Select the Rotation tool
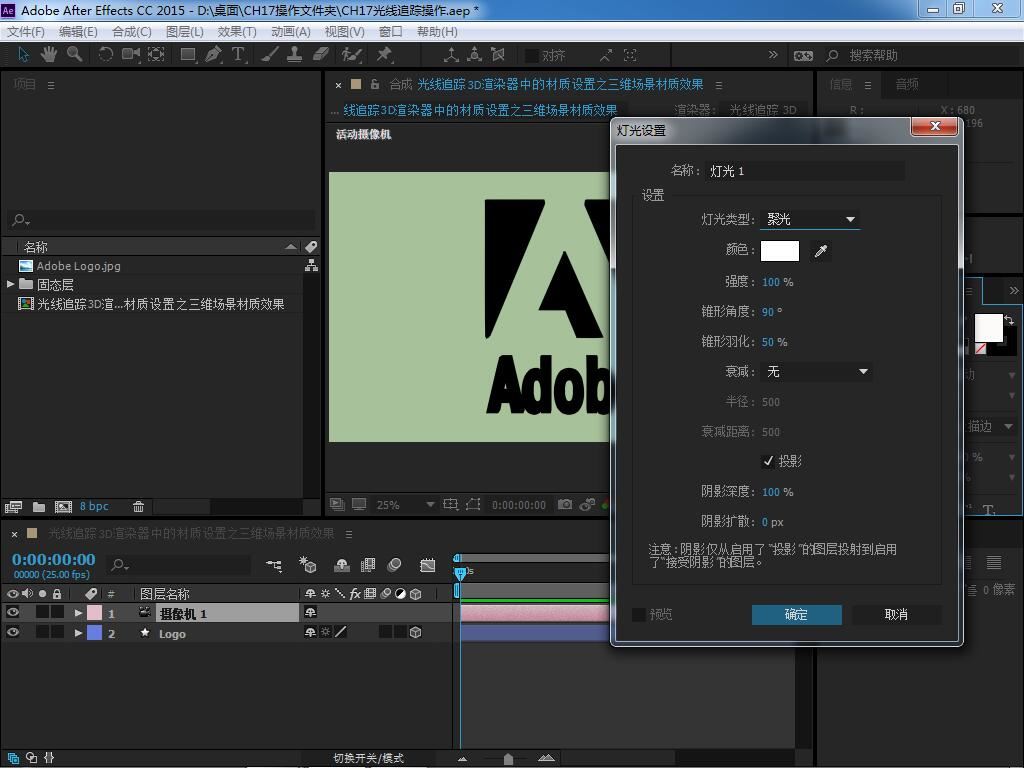Screen dimensions: 1024x768 point(105,55)
